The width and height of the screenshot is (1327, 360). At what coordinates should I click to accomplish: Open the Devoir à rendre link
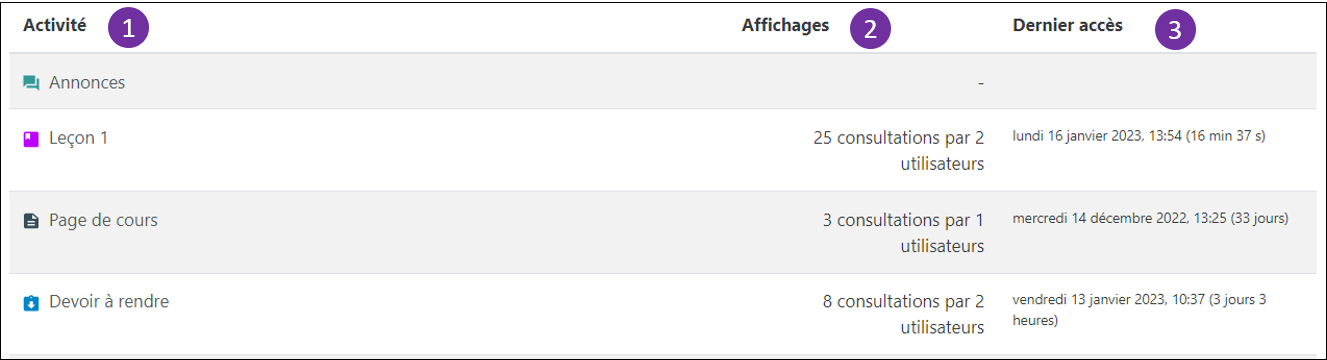(109, 302)
